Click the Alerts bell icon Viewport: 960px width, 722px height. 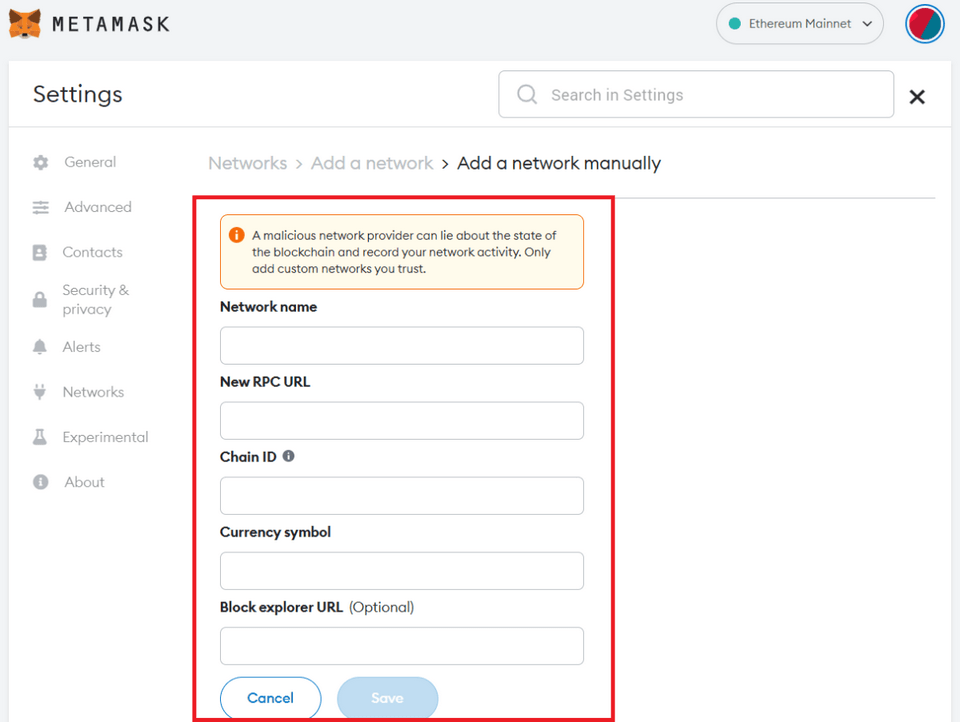[x=40, y=347]
